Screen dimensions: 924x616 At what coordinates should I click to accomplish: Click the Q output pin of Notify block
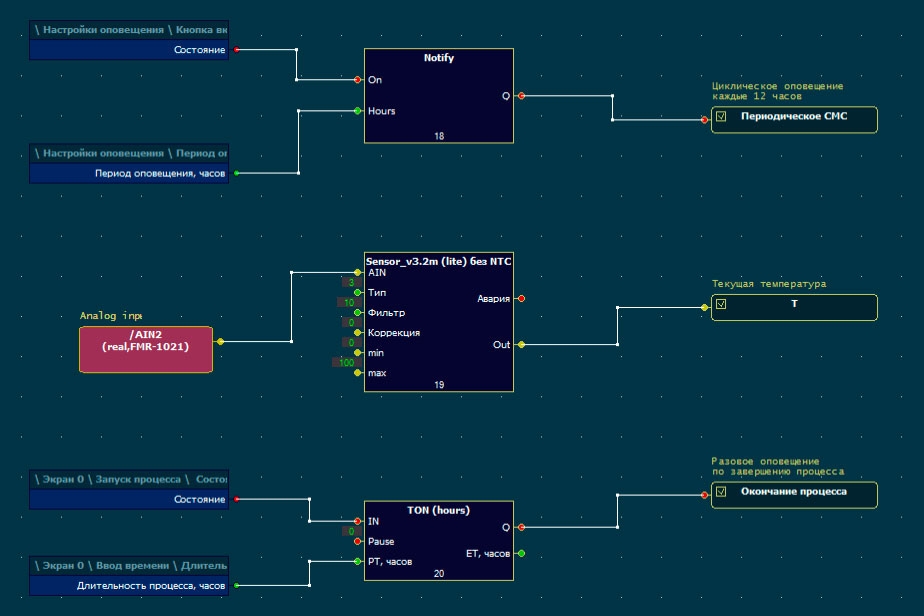point(522,95)
